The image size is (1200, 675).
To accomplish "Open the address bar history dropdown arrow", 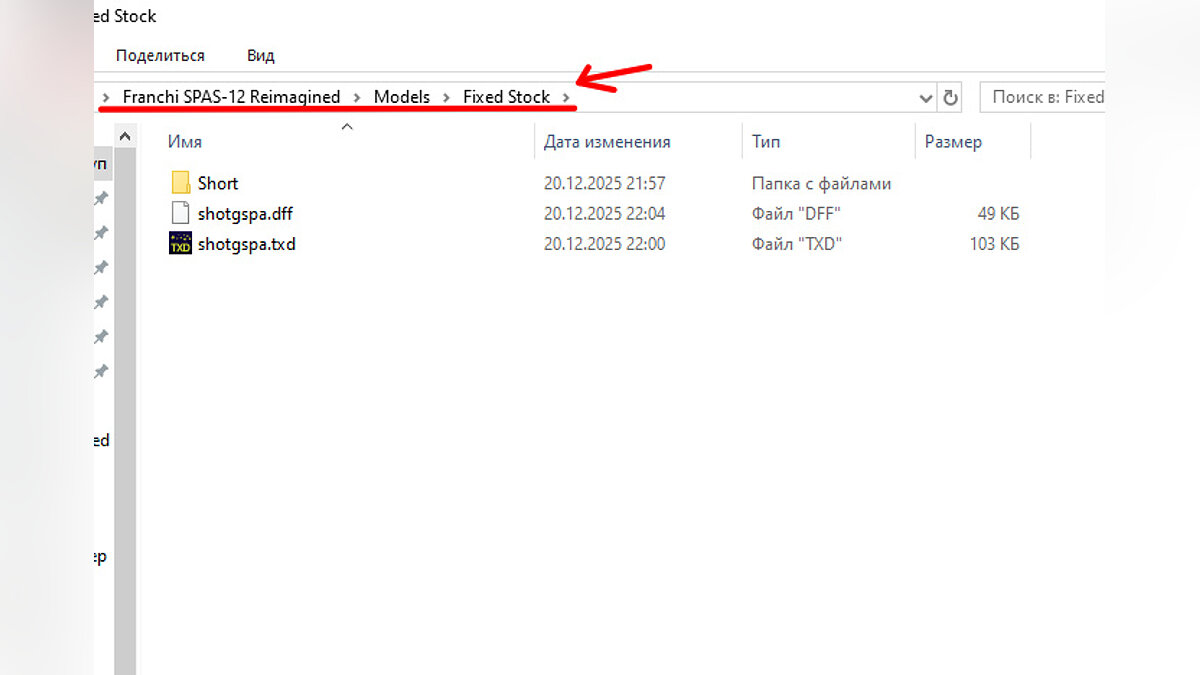I will 926,97.
